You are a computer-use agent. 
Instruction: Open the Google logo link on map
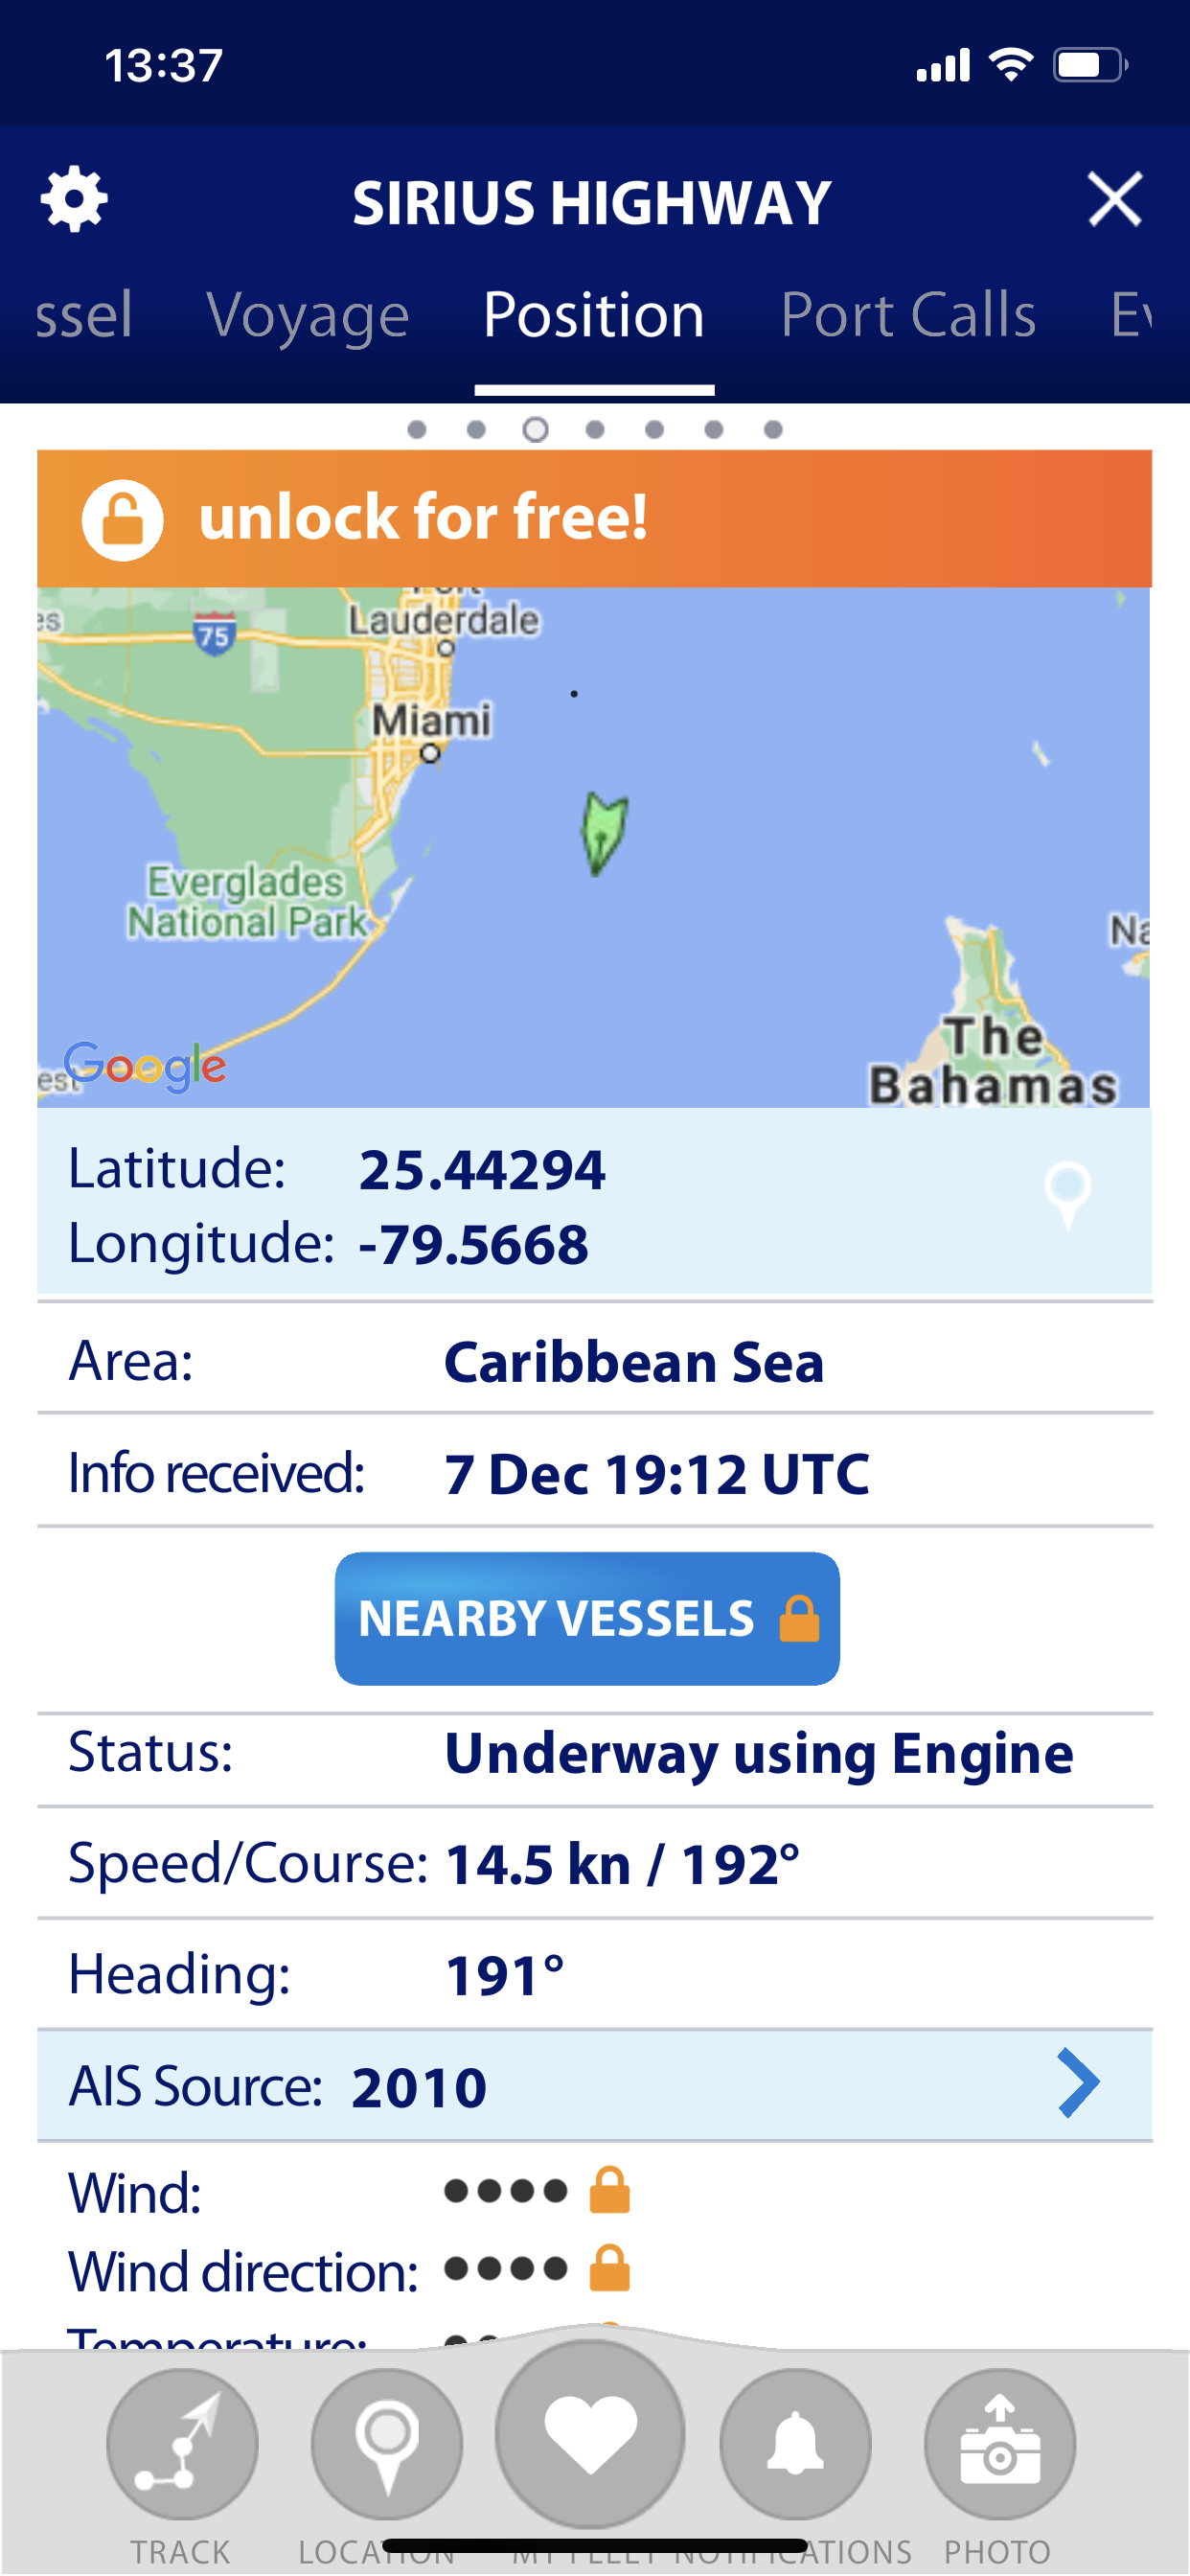[145, 1066]
